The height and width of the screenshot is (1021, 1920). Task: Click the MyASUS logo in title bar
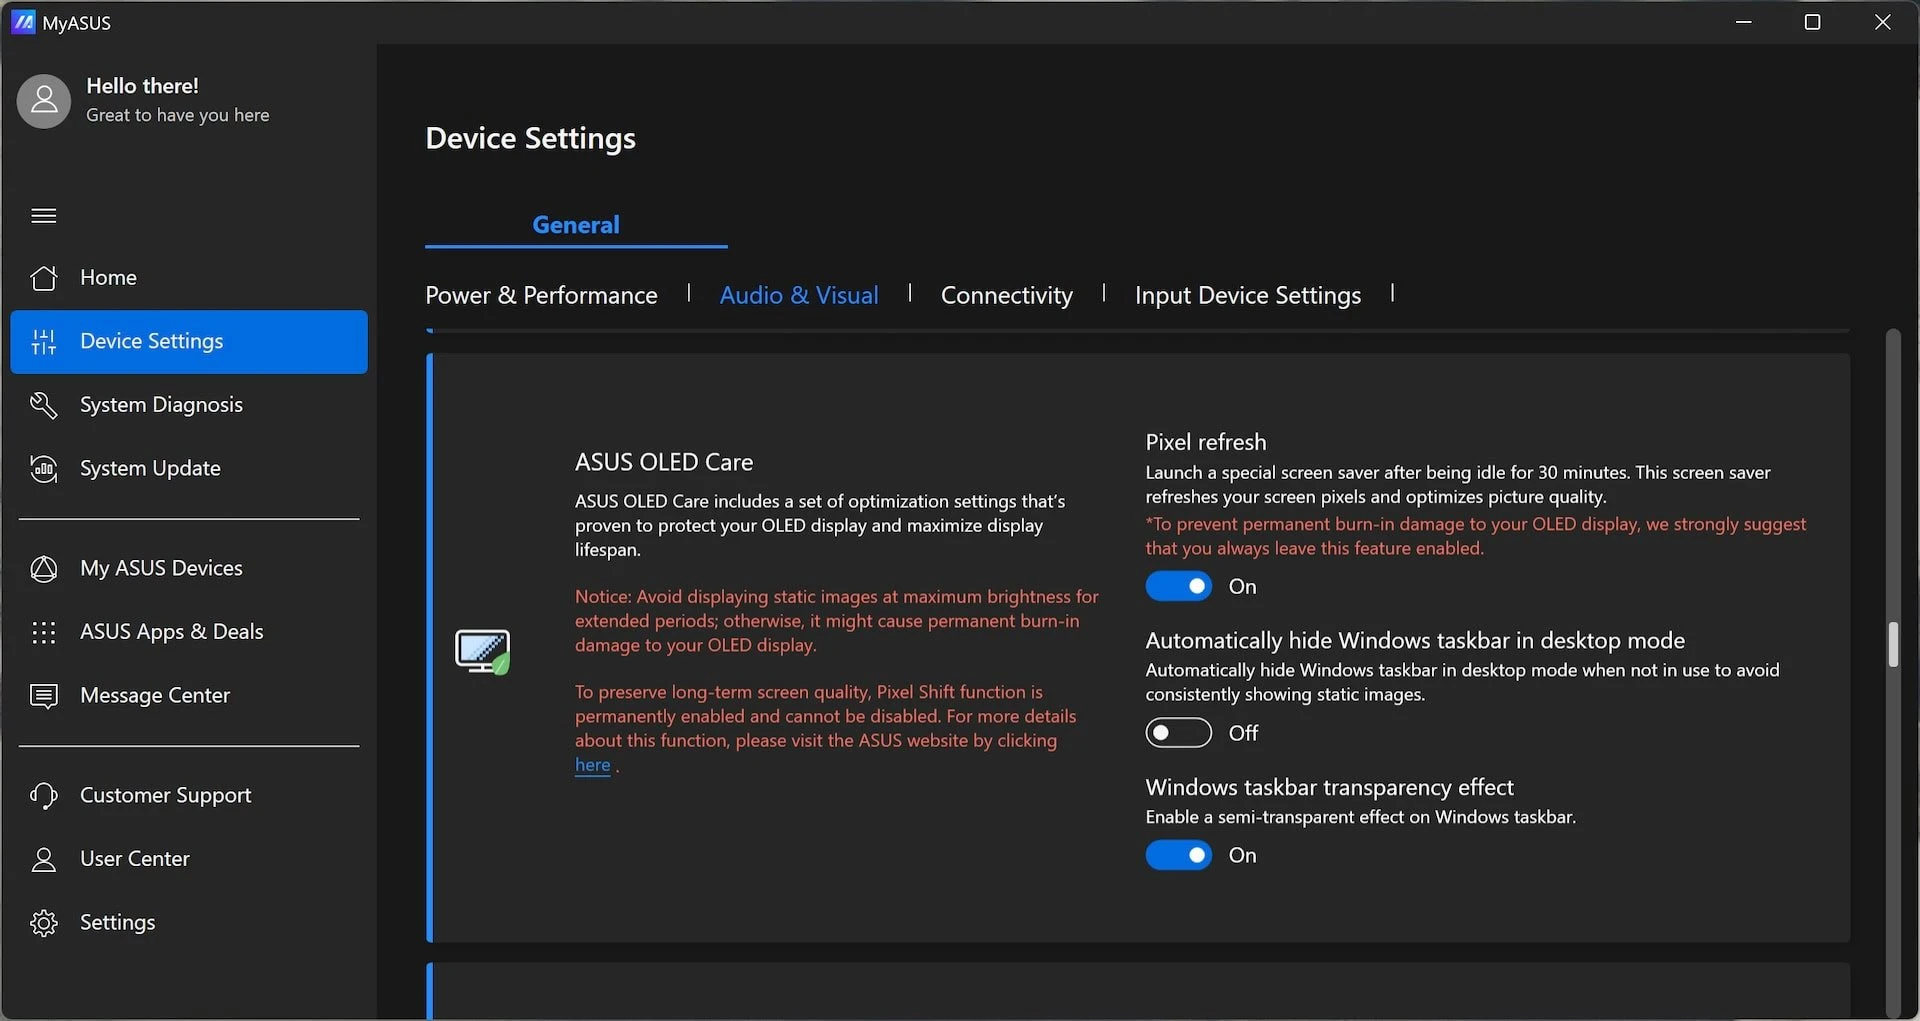click(23, 22)
